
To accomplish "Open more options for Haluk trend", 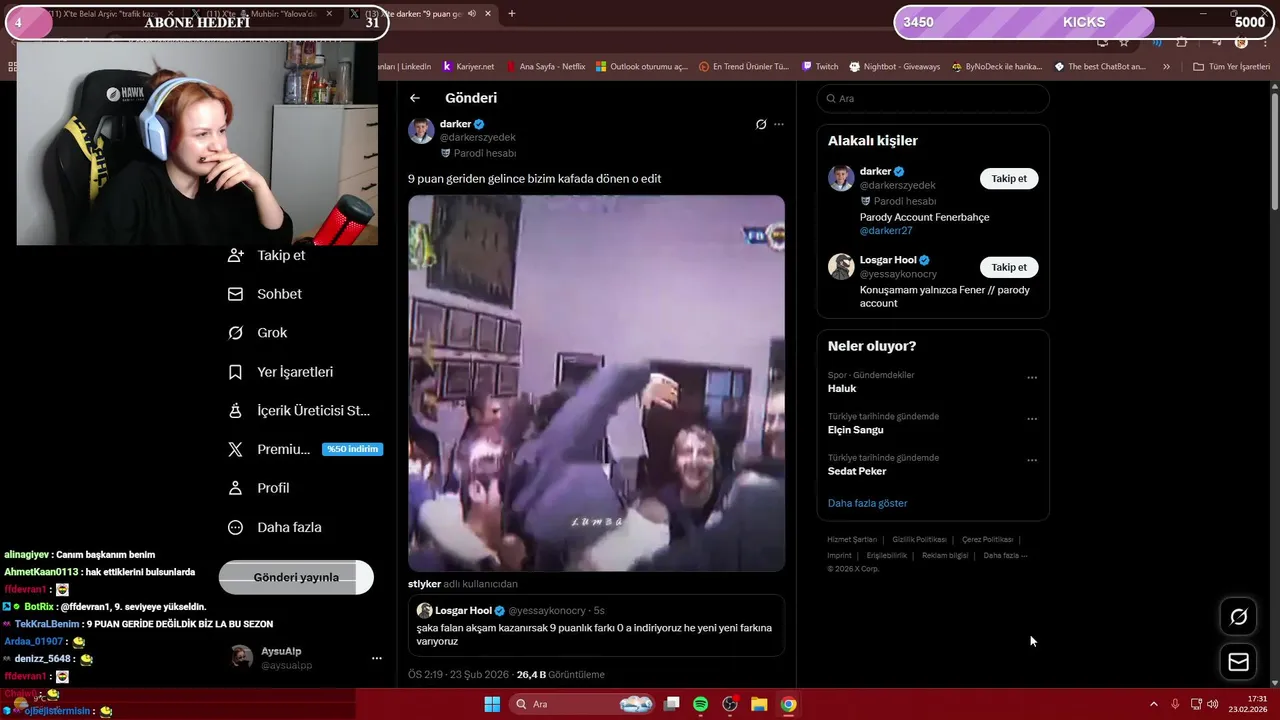I will pos(1032,378).
